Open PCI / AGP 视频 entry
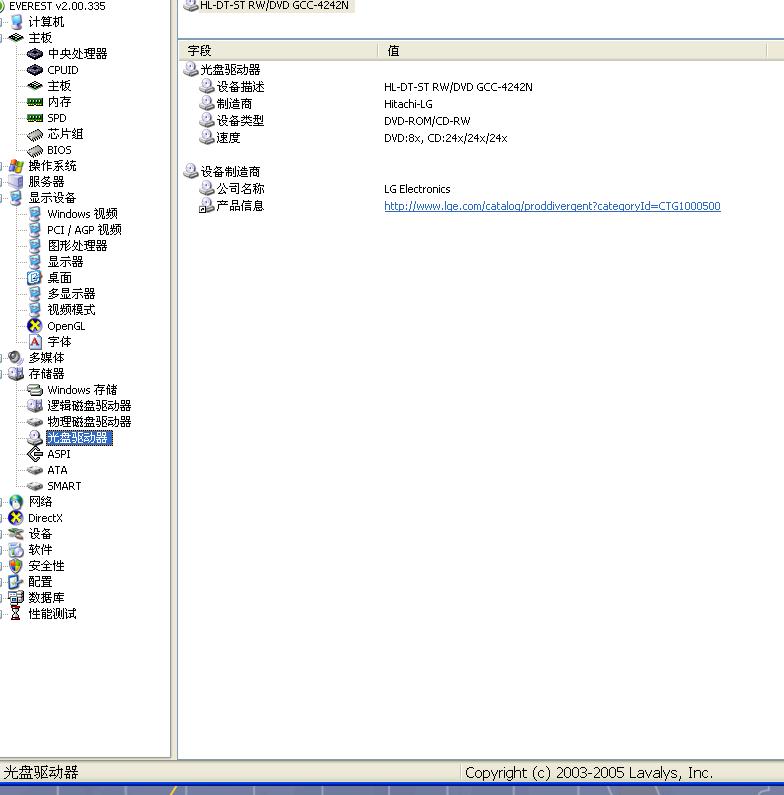This screenshot has height=795, width=784. click(x=84, y=230)
